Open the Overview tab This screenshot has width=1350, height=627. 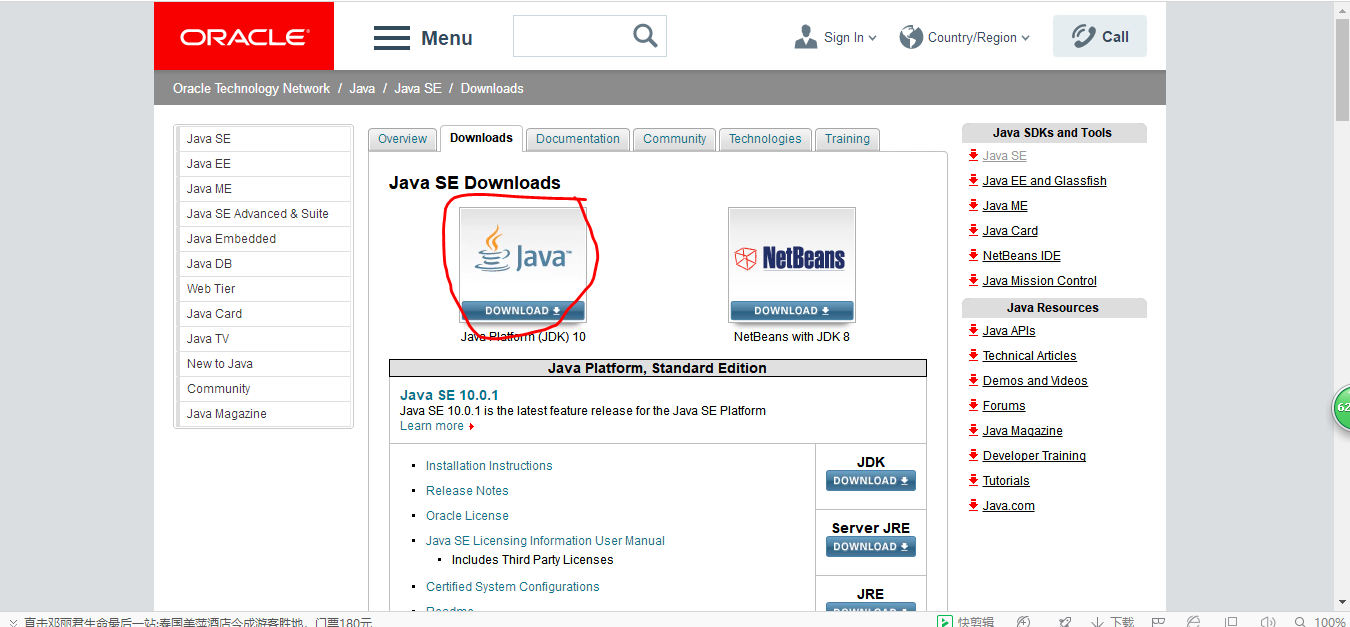[x=403, y=139]
